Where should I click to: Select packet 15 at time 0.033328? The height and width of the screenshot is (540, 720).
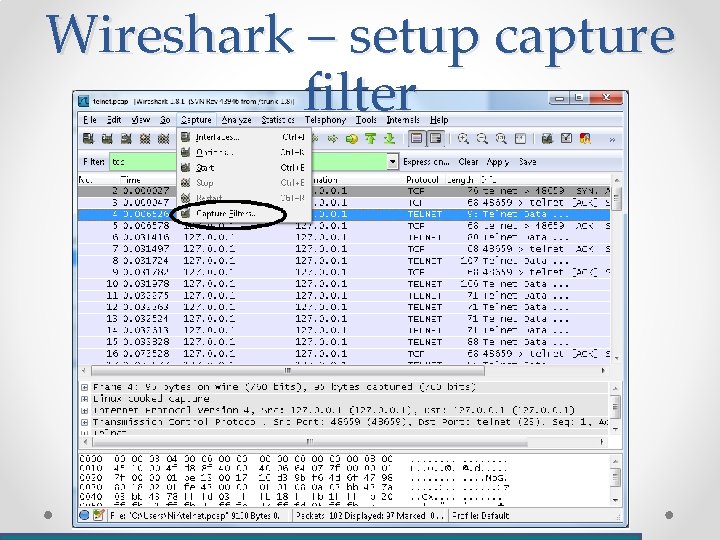(344, 342)
